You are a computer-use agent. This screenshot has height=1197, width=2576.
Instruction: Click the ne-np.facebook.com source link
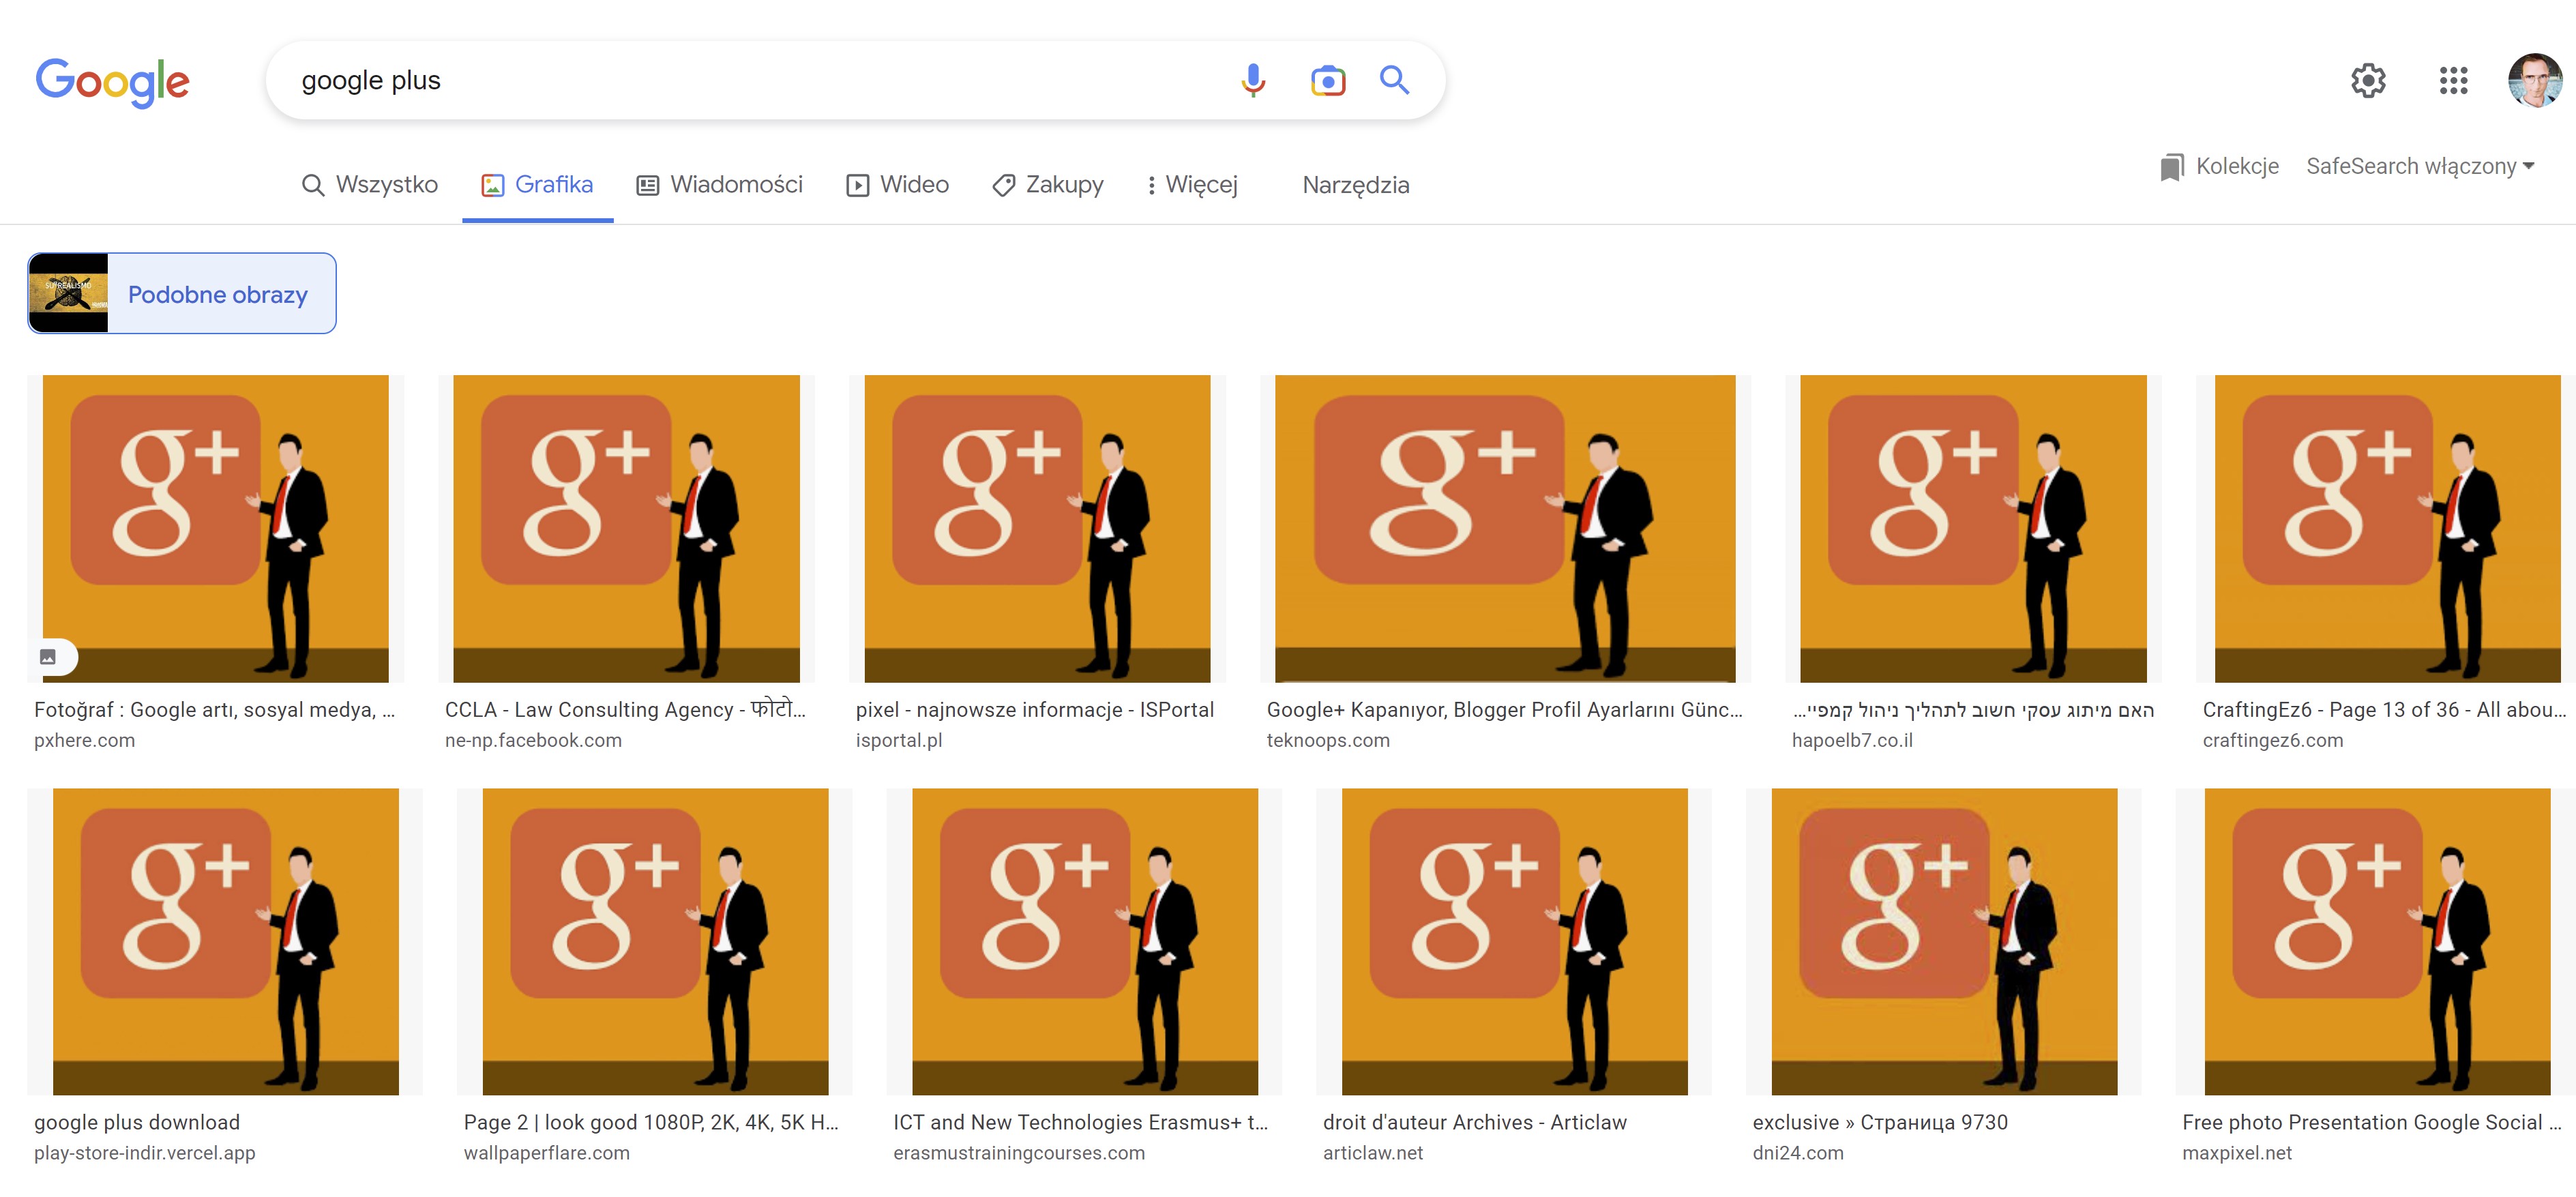[x=534, y=741]
